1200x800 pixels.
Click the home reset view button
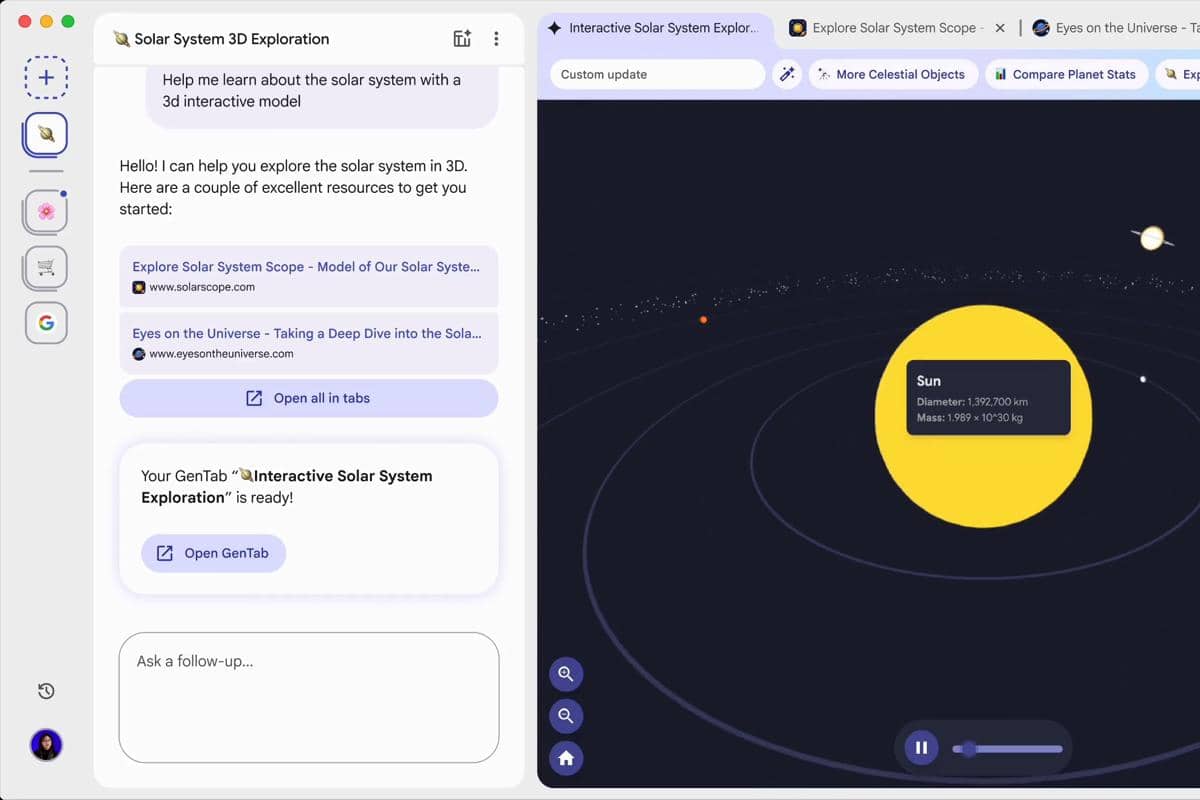(566, 759)
